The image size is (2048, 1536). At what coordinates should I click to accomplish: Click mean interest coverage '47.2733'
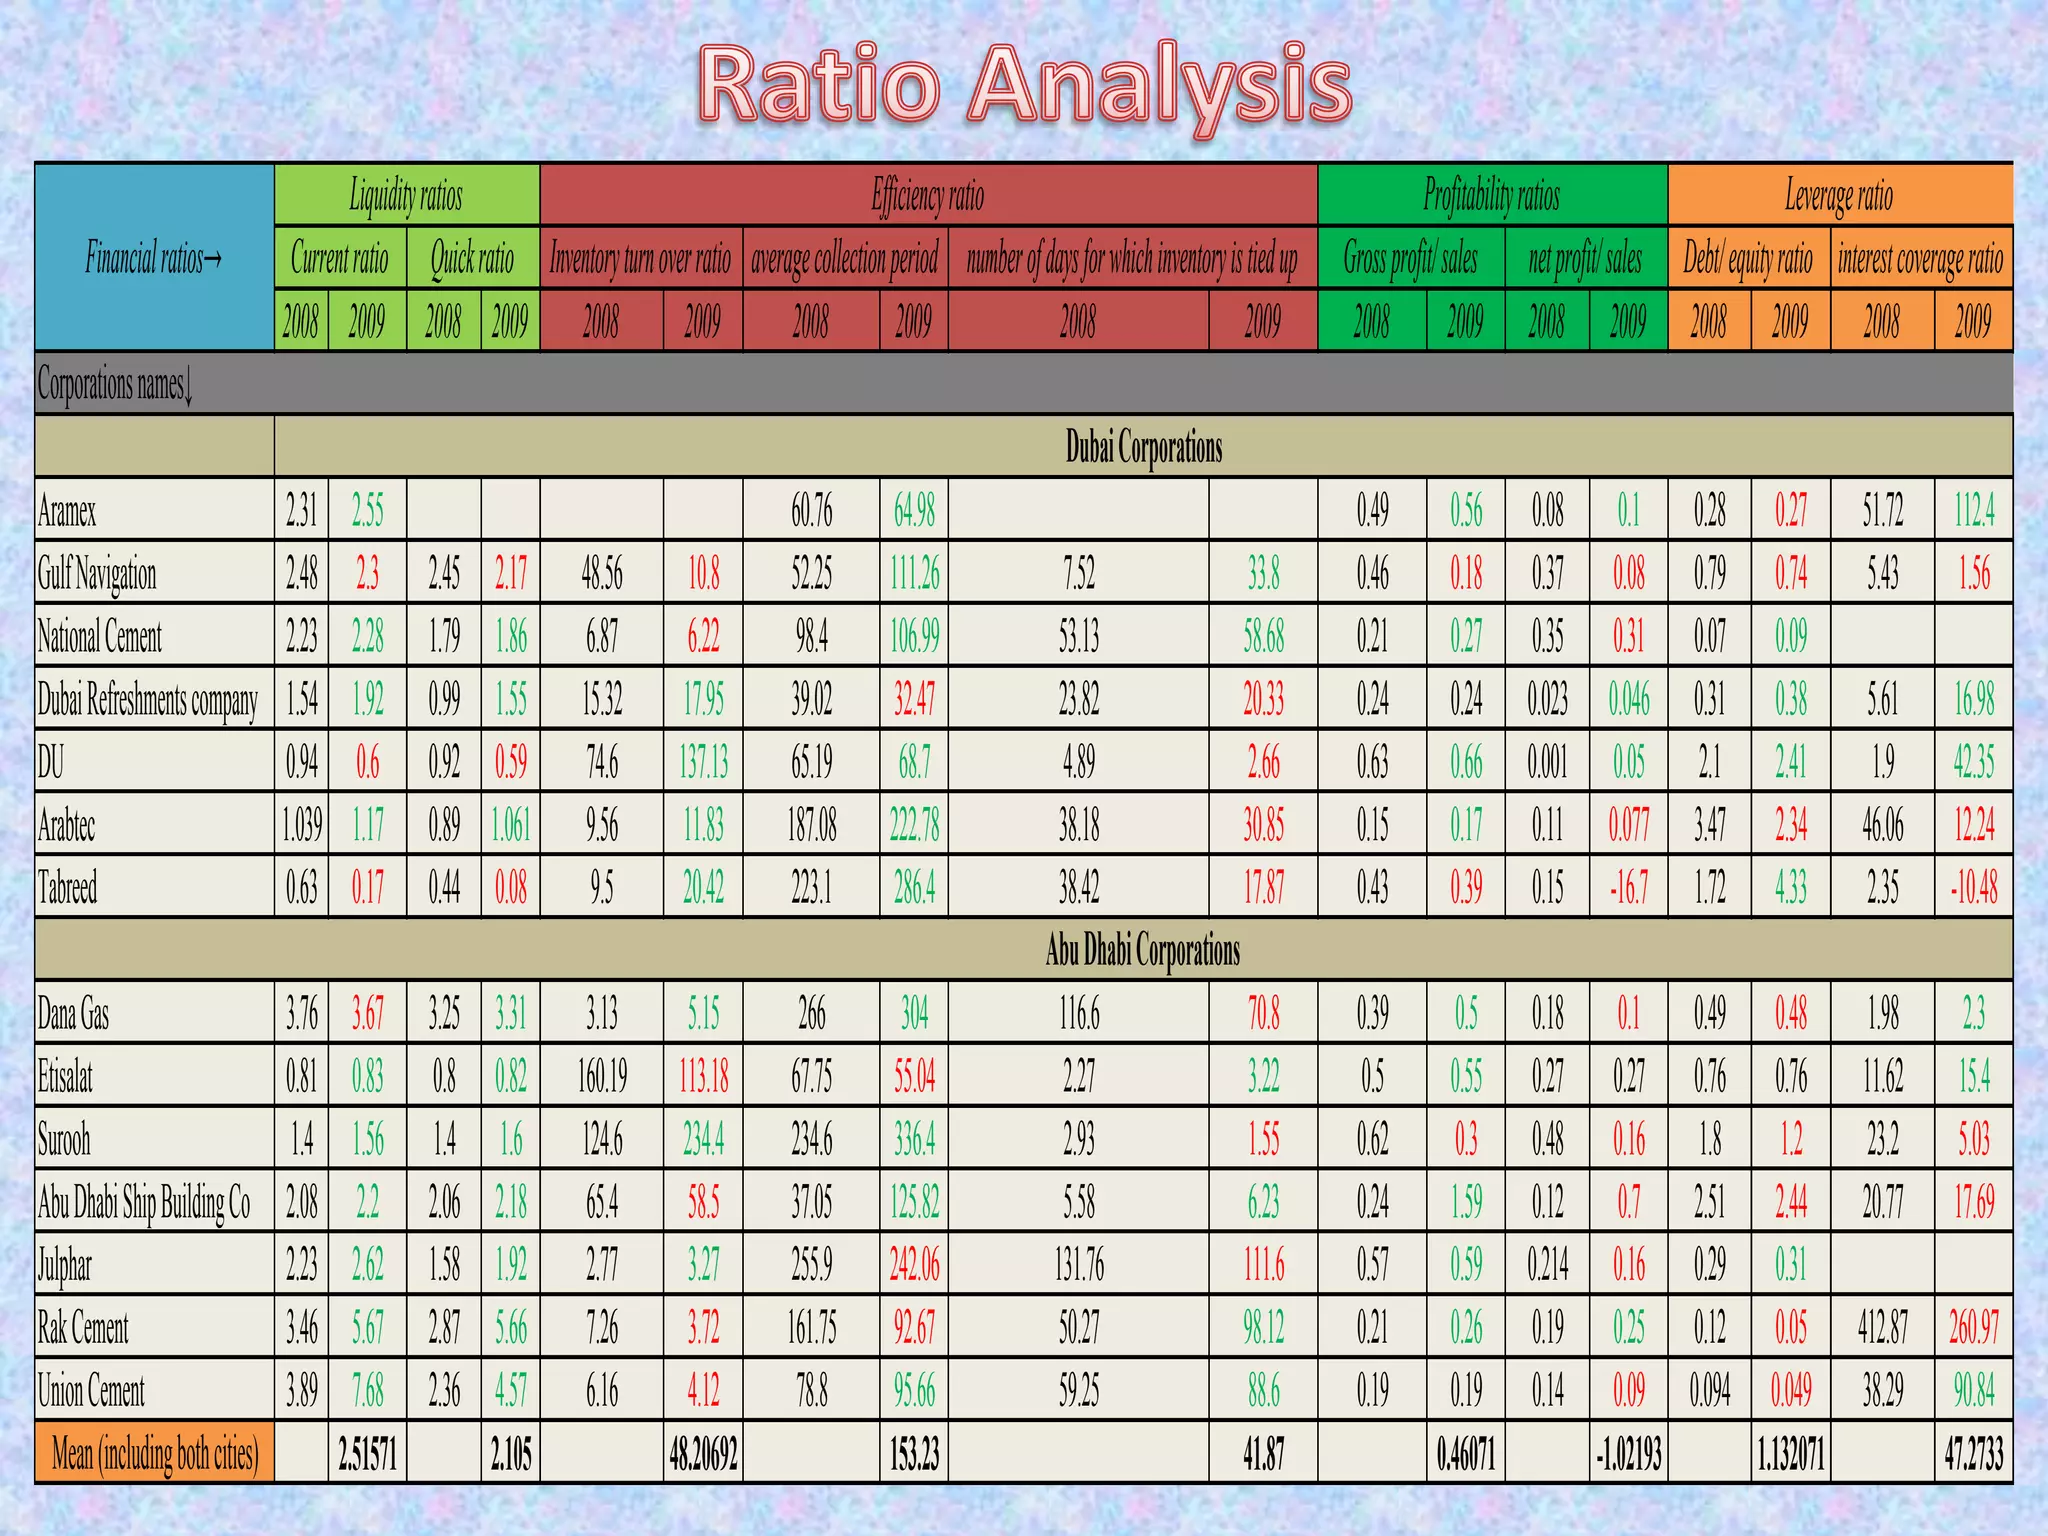(x=1974, y=1453)
